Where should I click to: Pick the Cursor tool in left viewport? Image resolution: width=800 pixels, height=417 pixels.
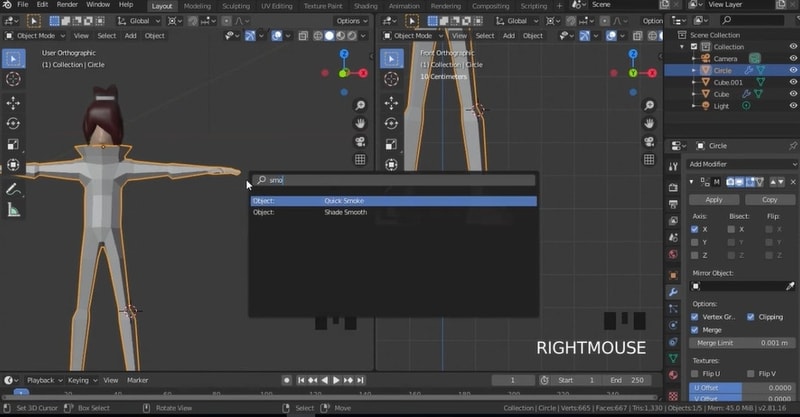click(13, 78)
